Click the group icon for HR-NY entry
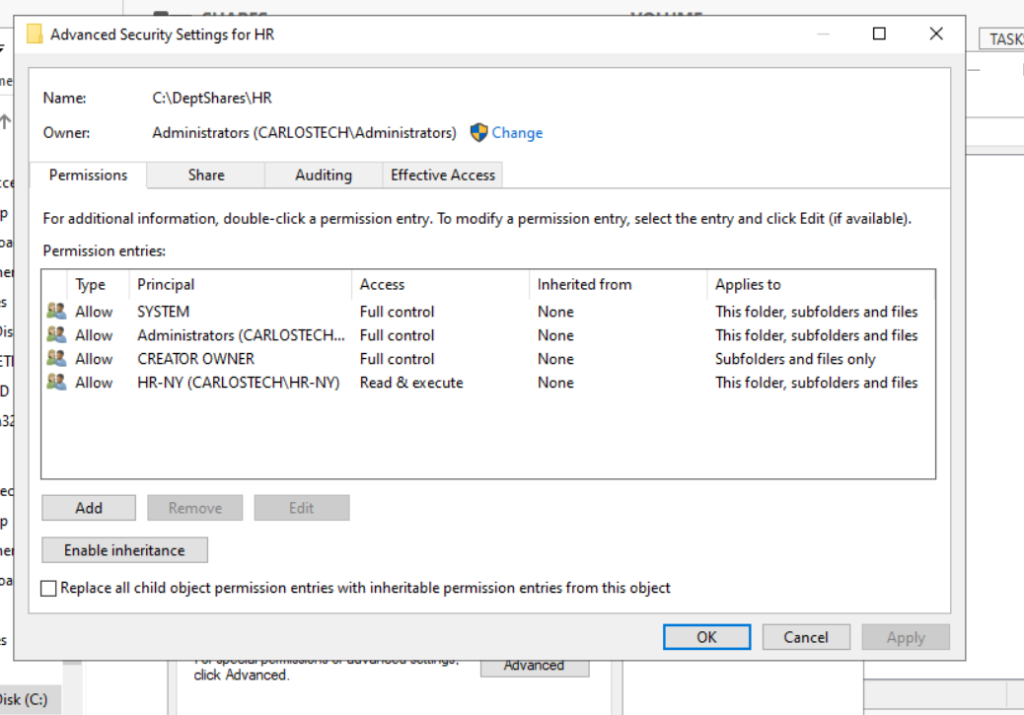Image resolution: width=1024 pixels, height=715 pixels. 56,382
